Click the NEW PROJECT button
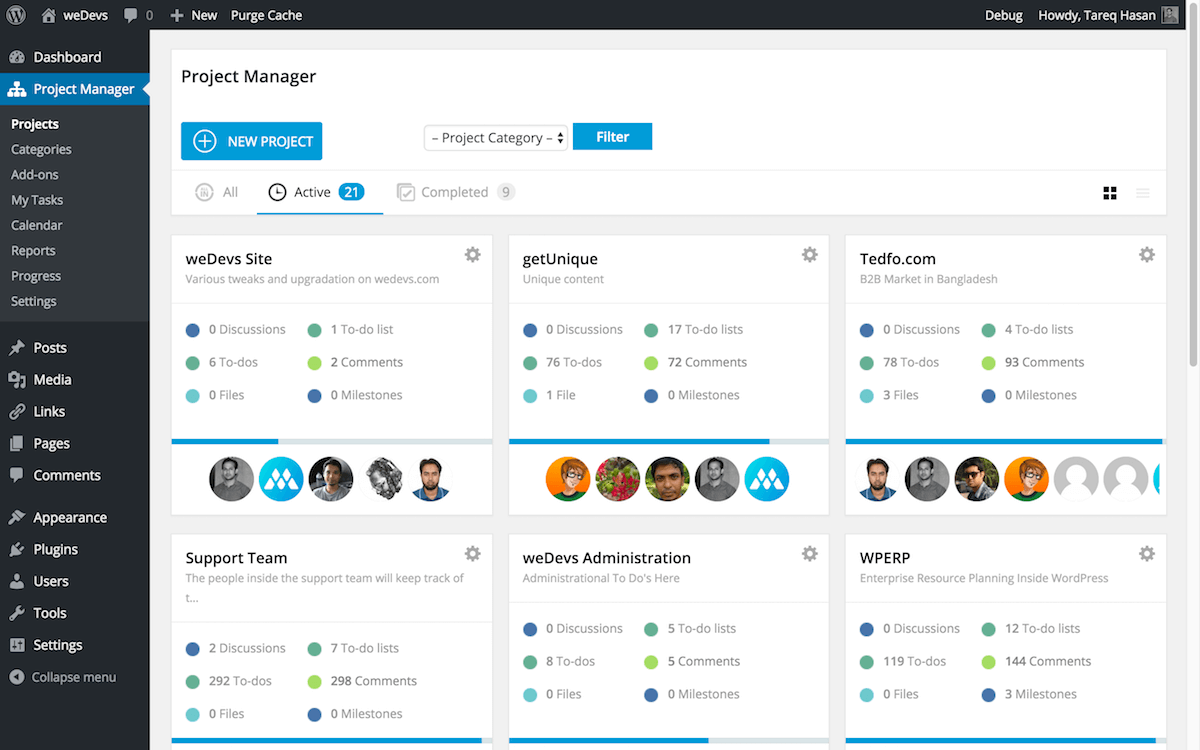The image size is (1200, 750). point(251,141)
